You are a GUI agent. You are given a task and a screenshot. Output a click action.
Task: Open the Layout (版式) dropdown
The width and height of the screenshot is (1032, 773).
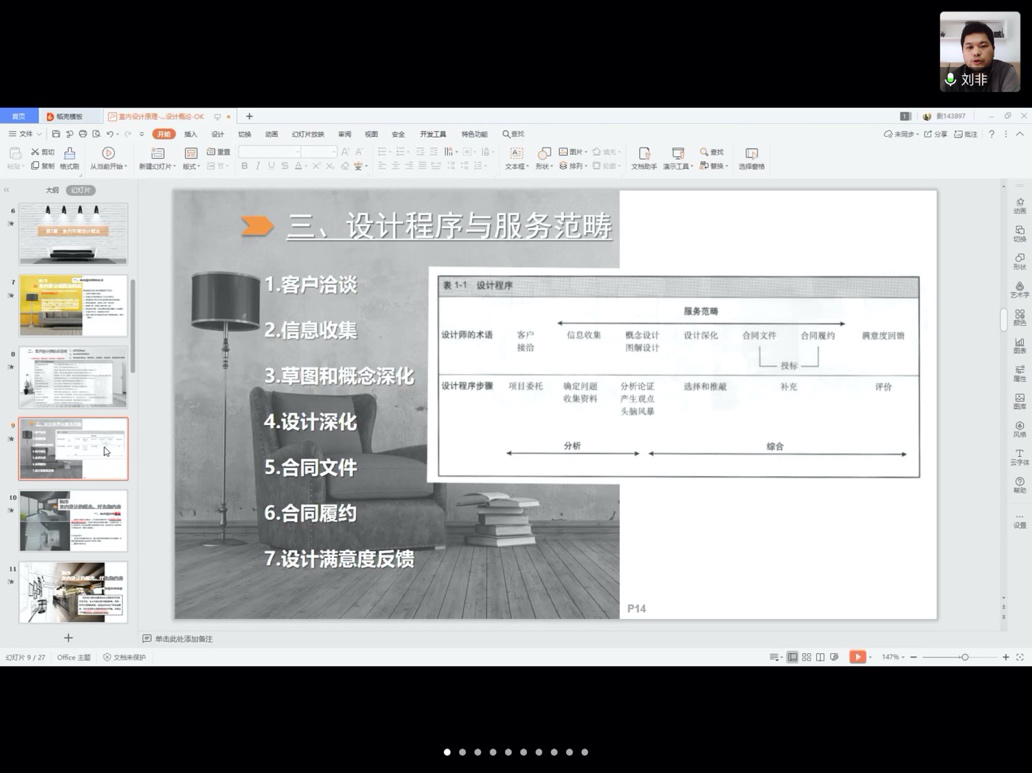(190, 167)
